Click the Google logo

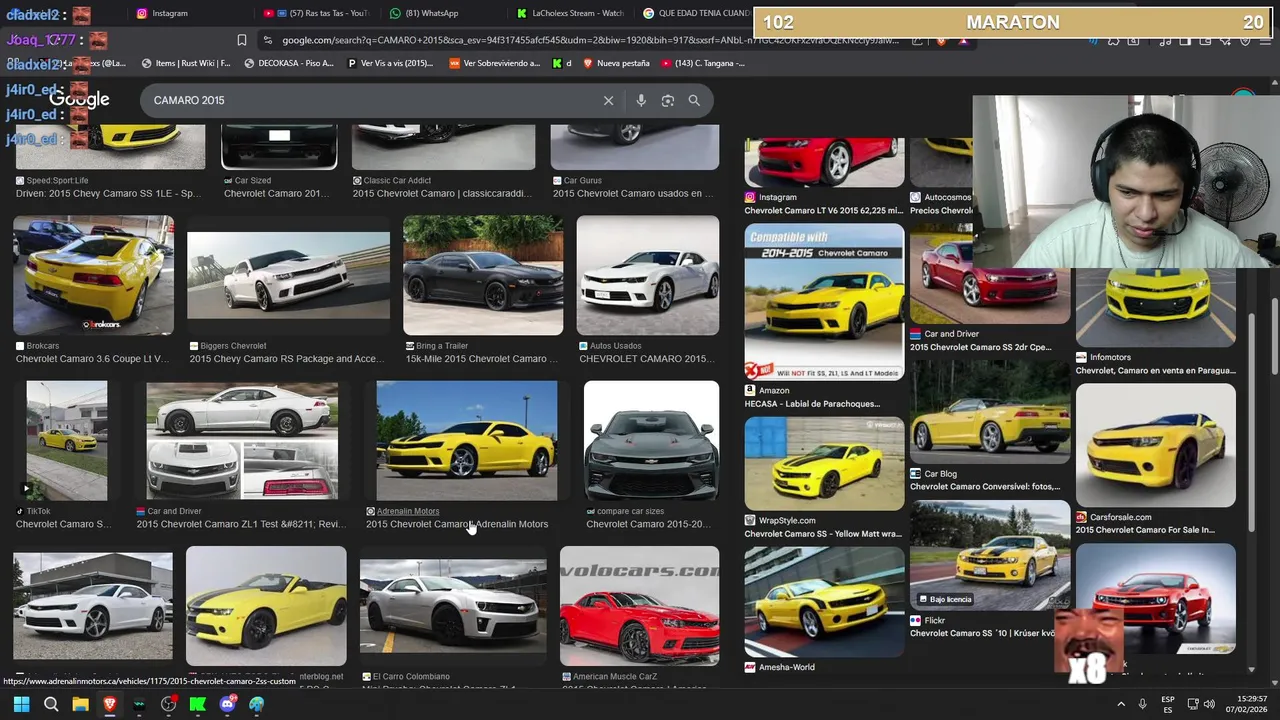tap(80, 99)
